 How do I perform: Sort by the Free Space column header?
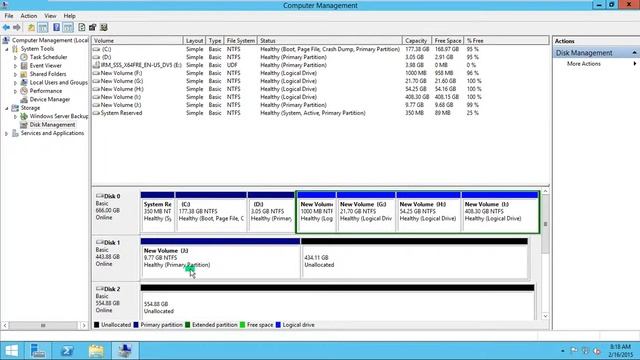click(447, 41)
